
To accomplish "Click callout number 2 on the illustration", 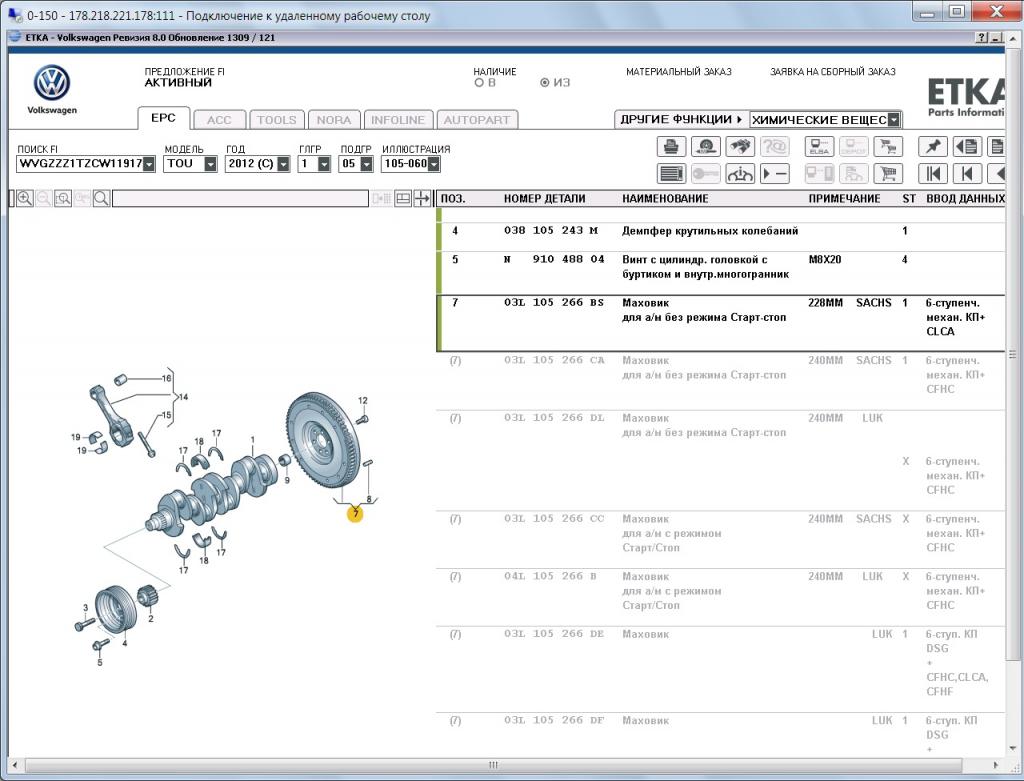I will (151, 618).
